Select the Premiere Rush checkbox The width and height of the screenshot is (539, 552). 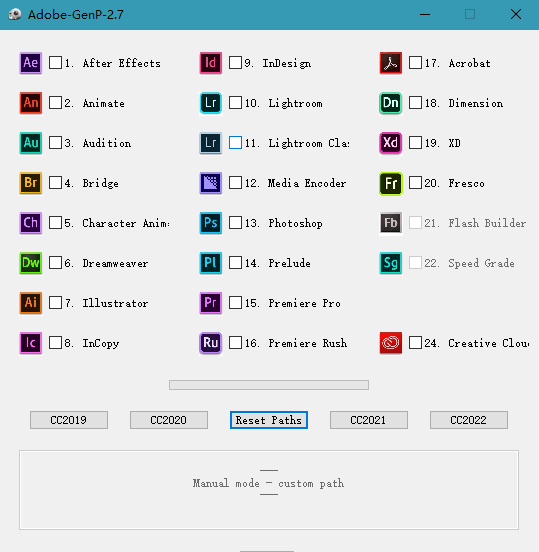[235, 343]
